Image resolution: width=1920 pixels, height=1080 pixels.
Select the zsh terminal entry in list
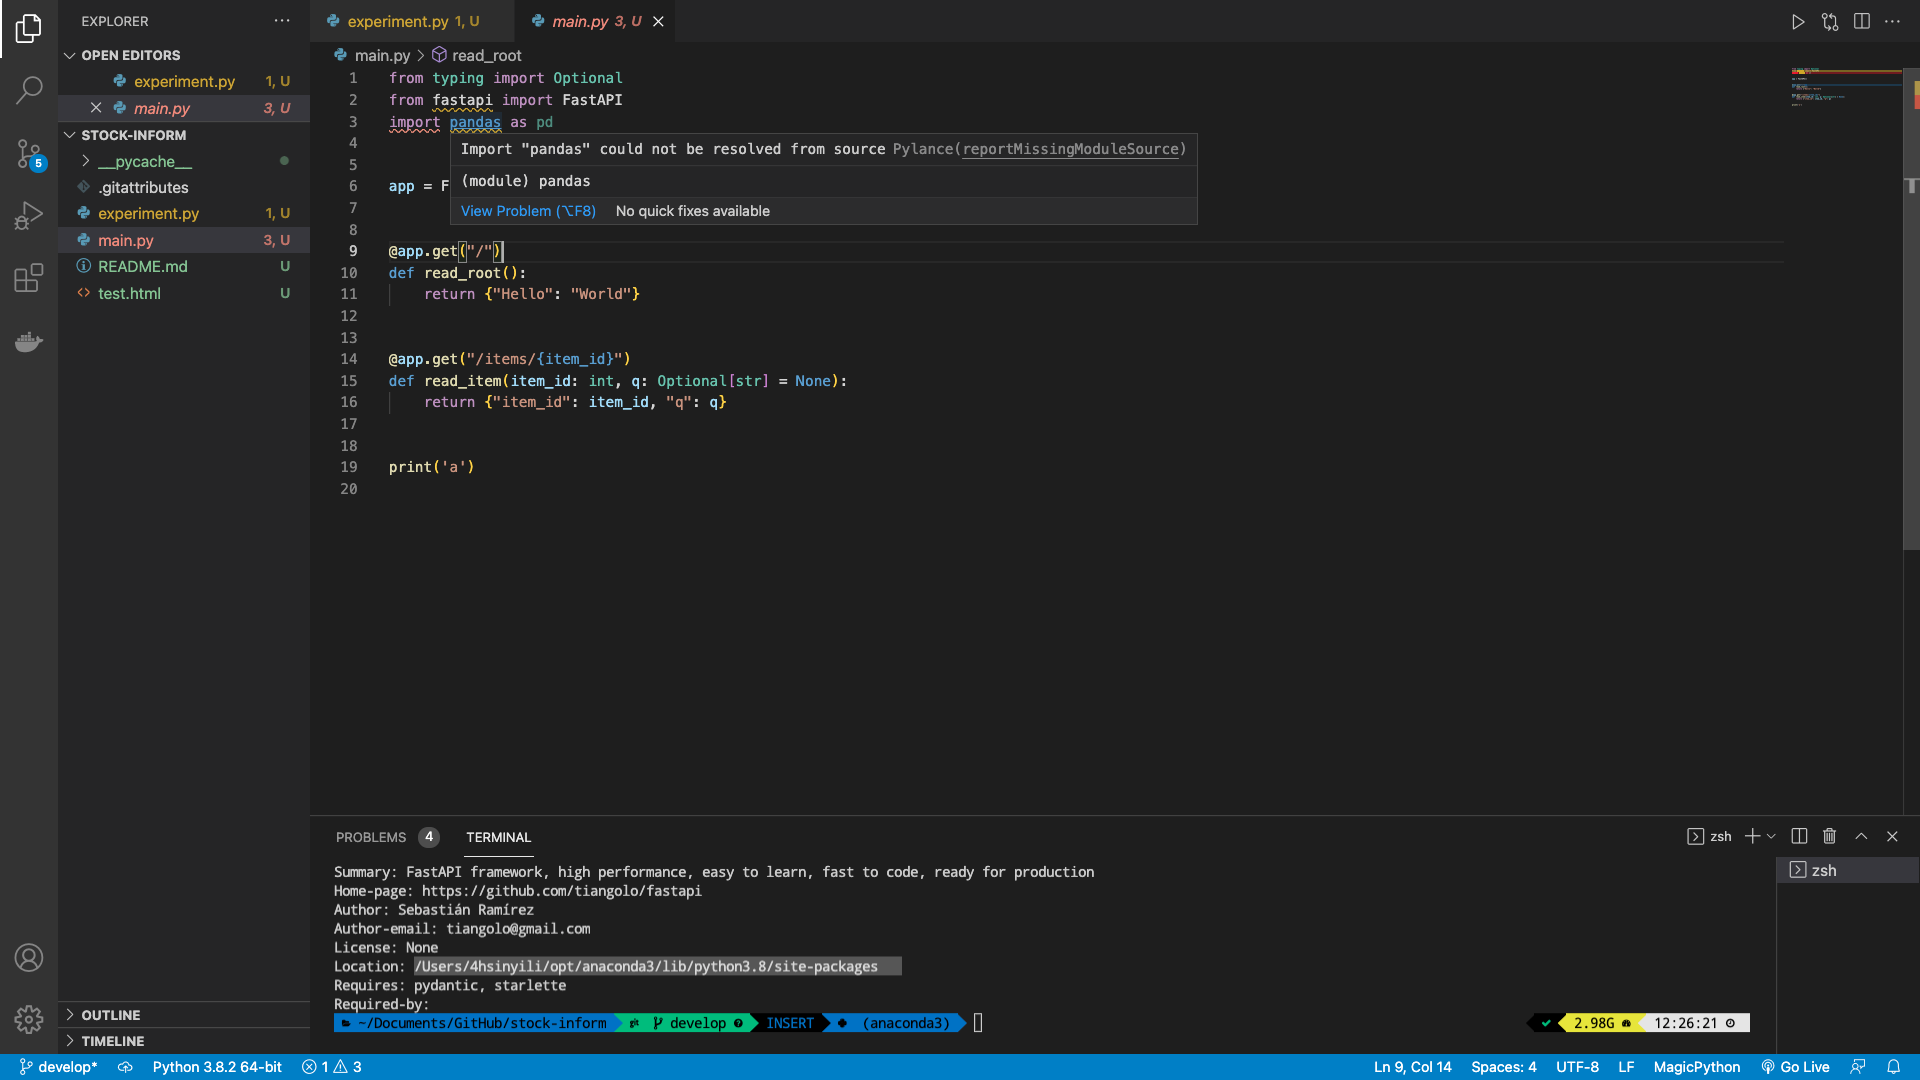pyautogui.click(x=1847, y=870)
